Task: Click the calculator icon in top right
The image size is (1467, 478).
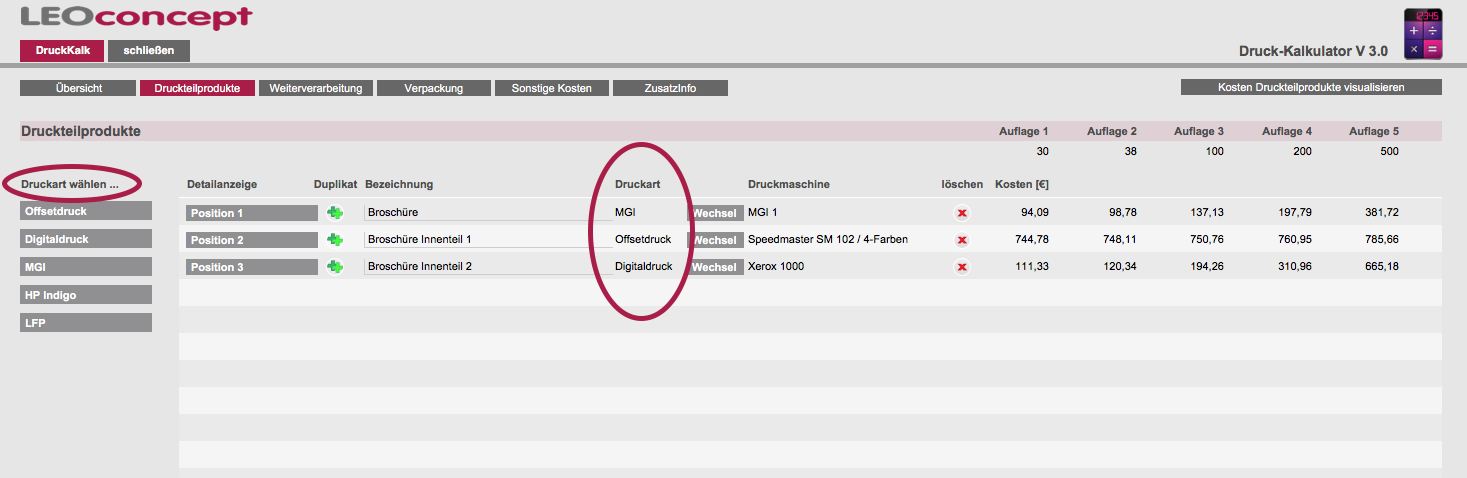Action: click(1423, 34)
